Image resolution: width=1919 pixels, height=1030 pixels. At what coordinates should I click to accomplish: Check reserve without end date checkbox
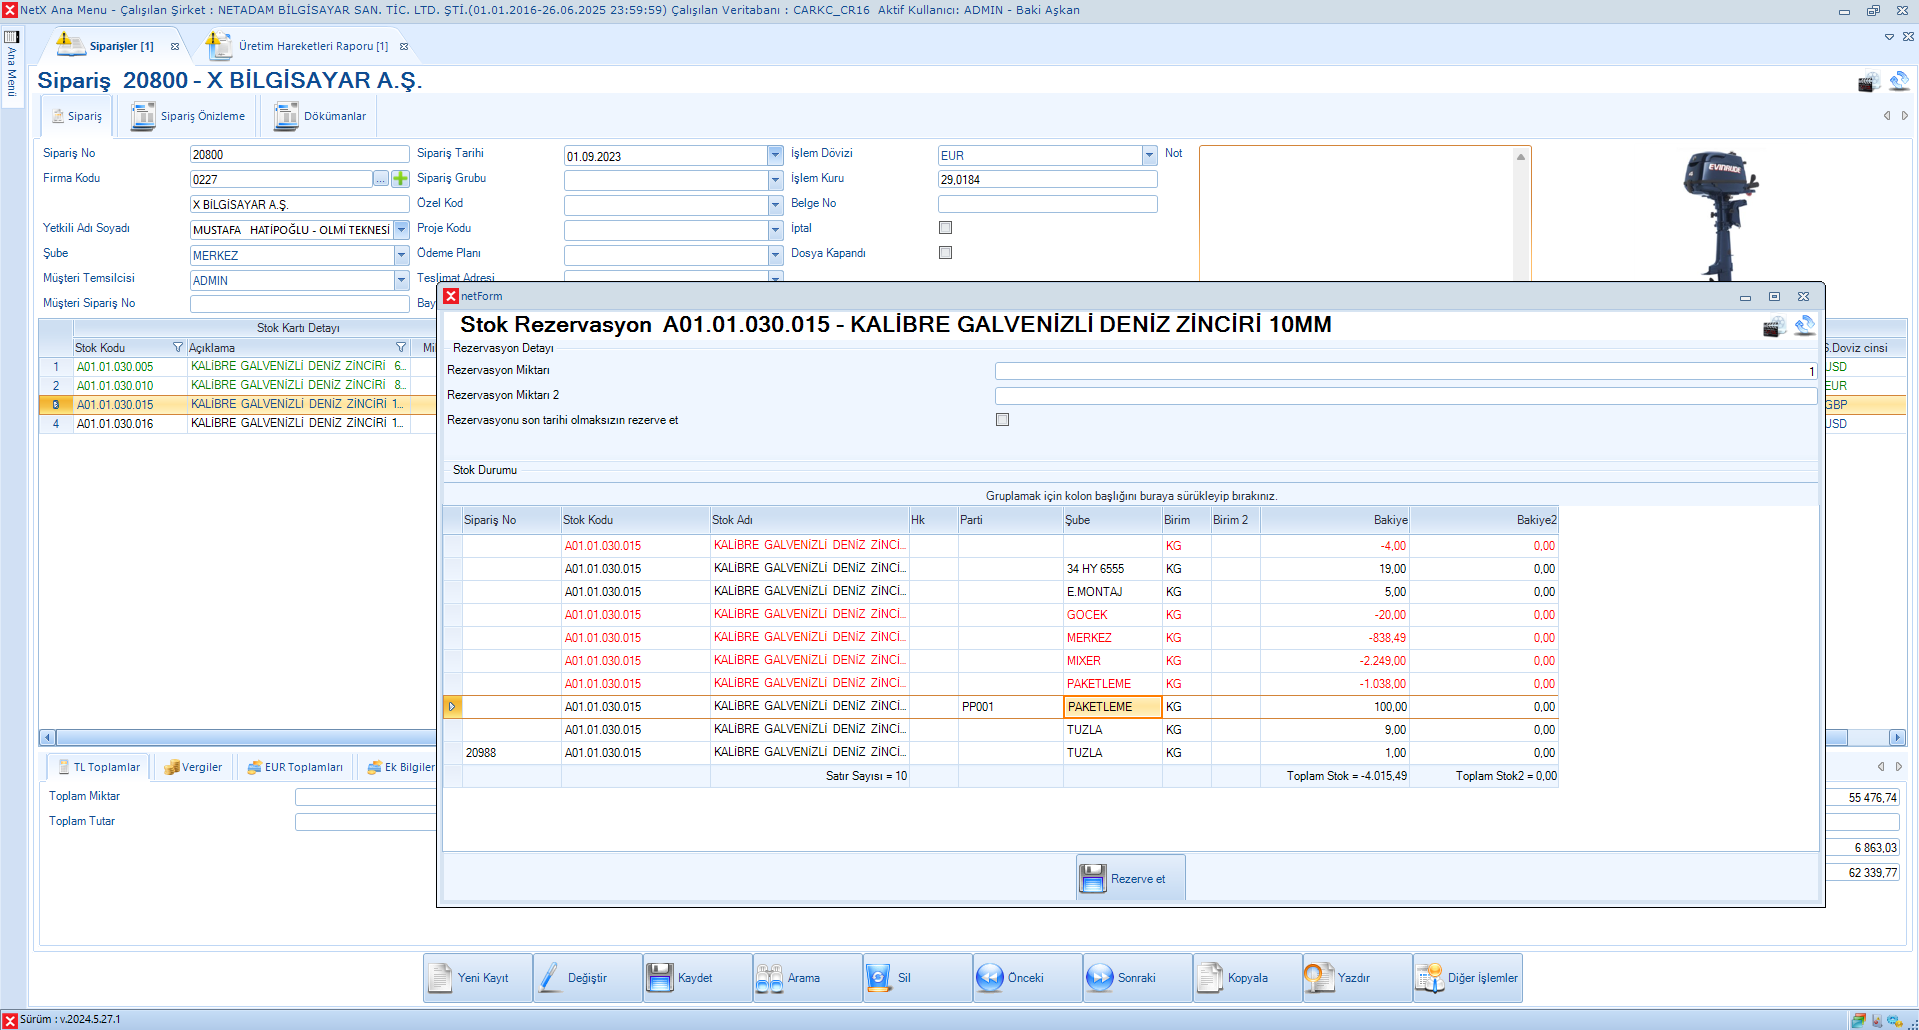pyautogui.click(x=1002, y=420)
